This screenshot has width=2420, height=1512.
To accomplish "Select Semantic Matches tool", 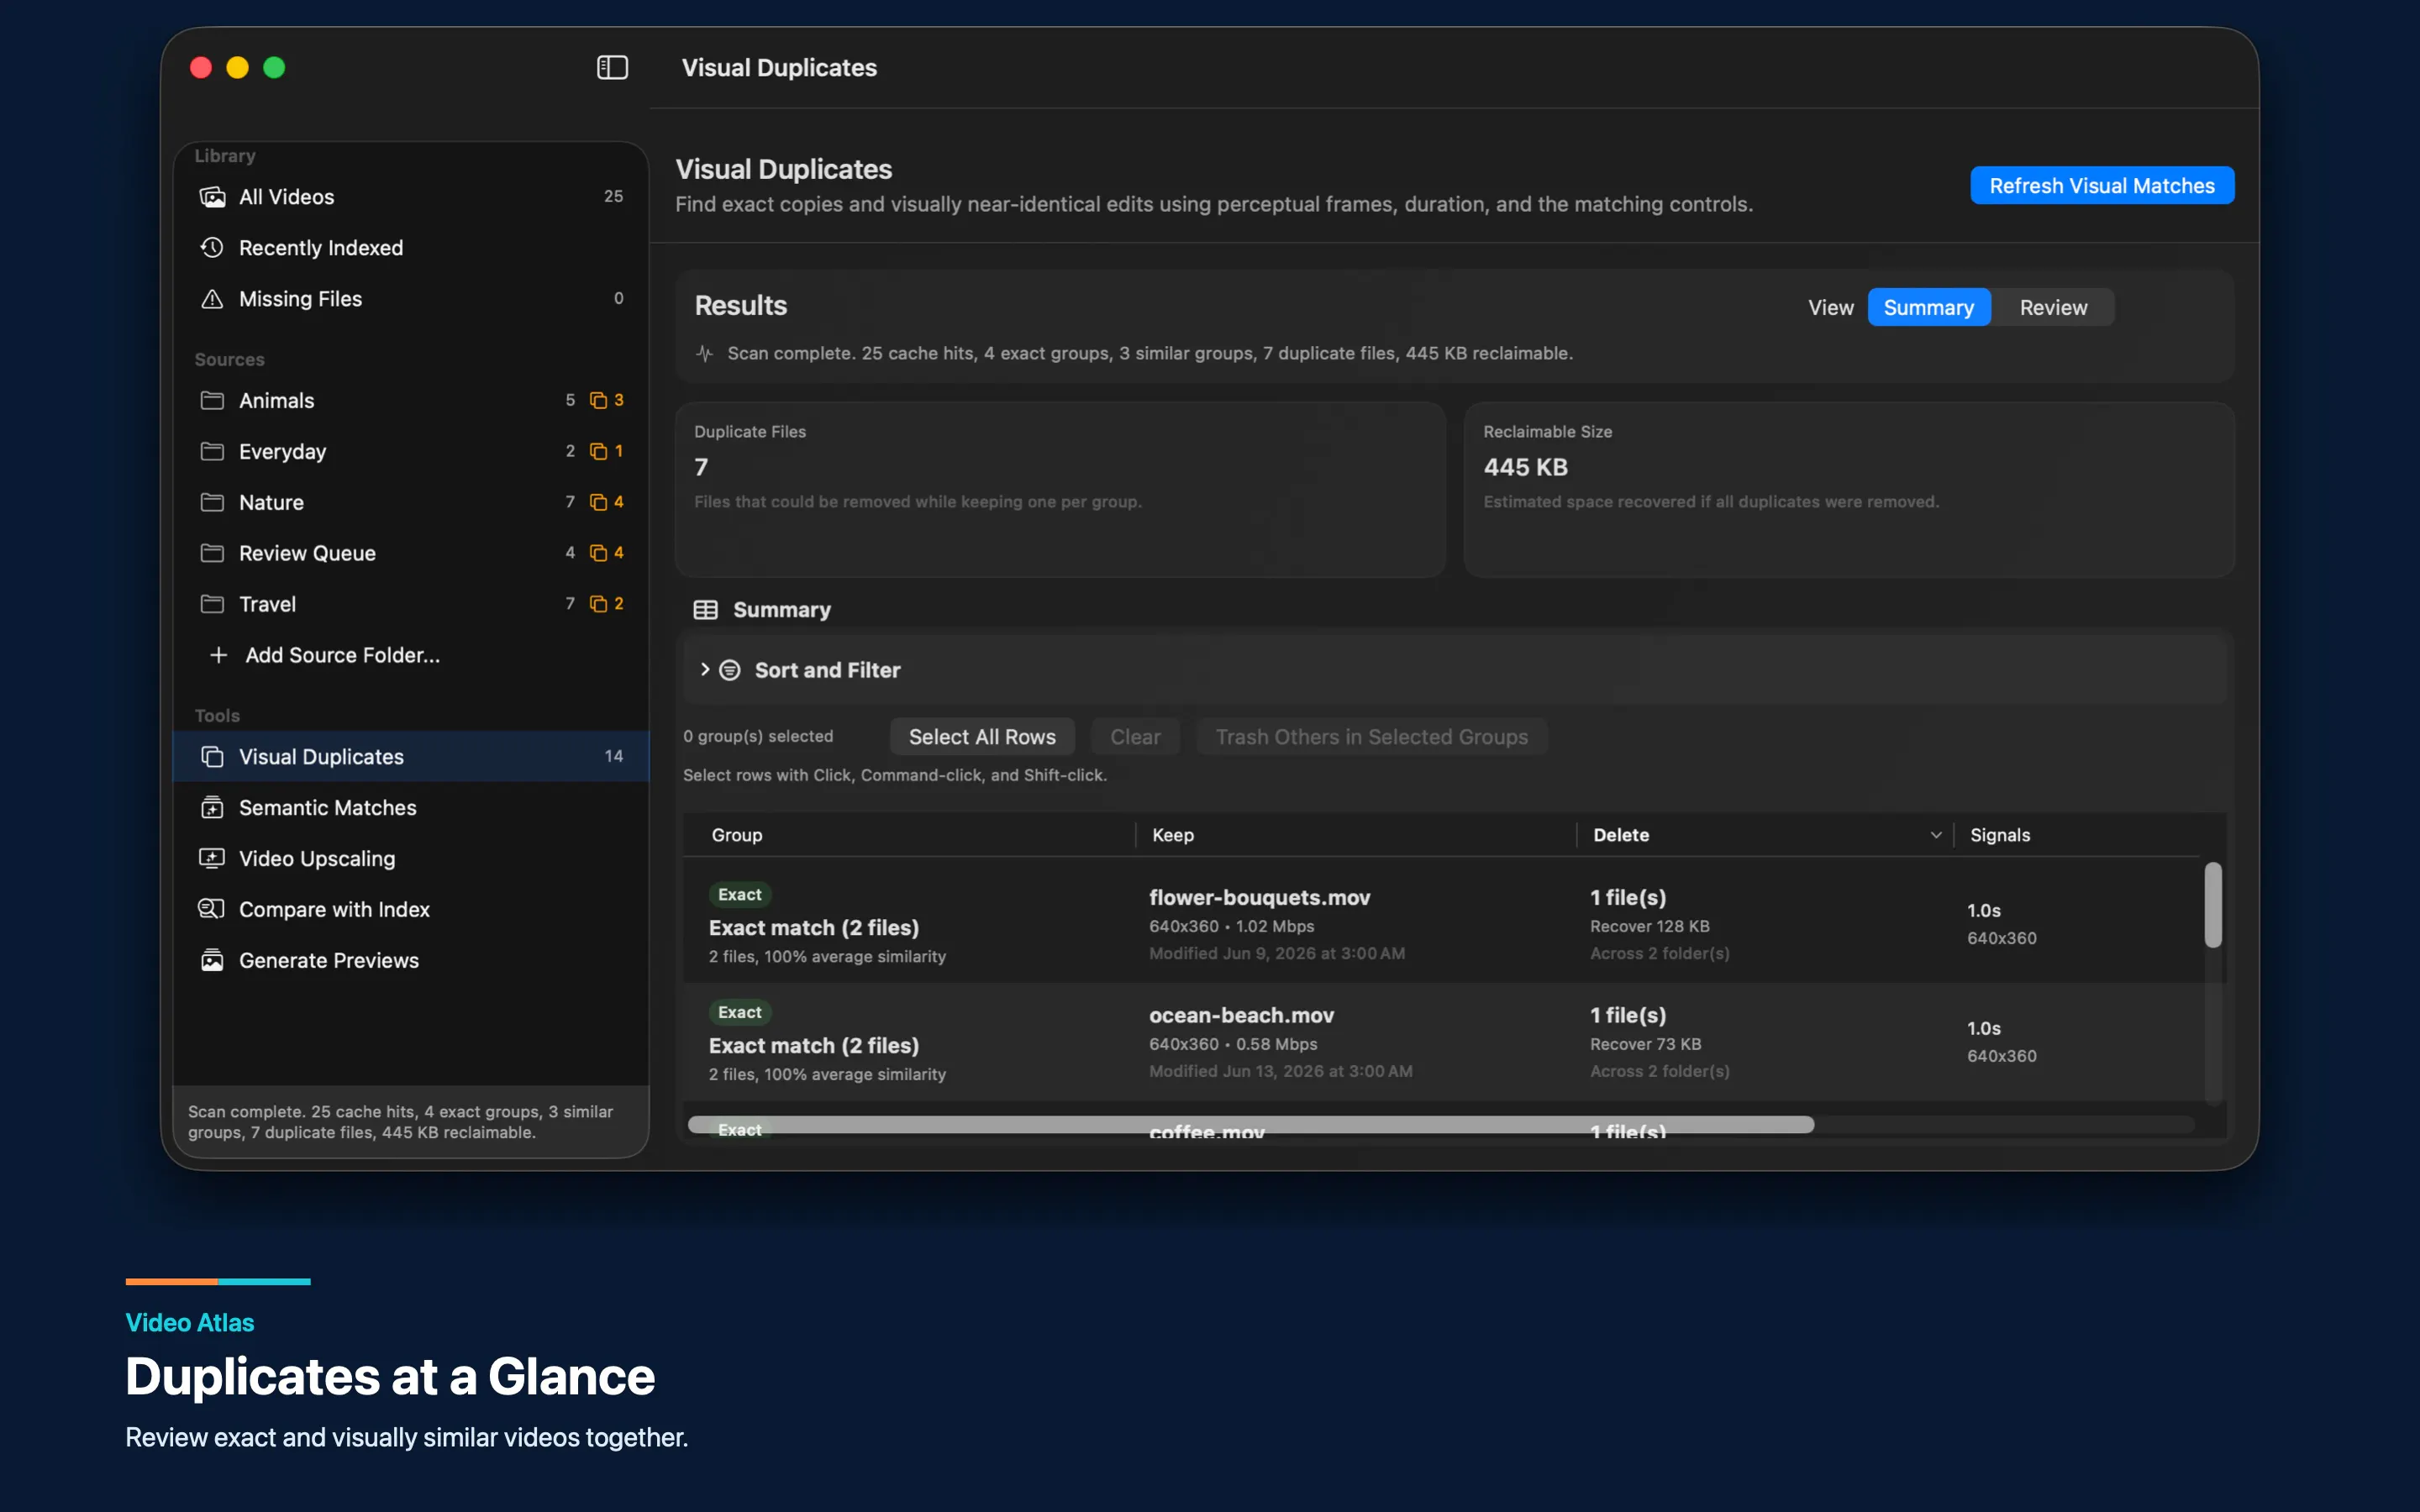I will coord(411,807).
